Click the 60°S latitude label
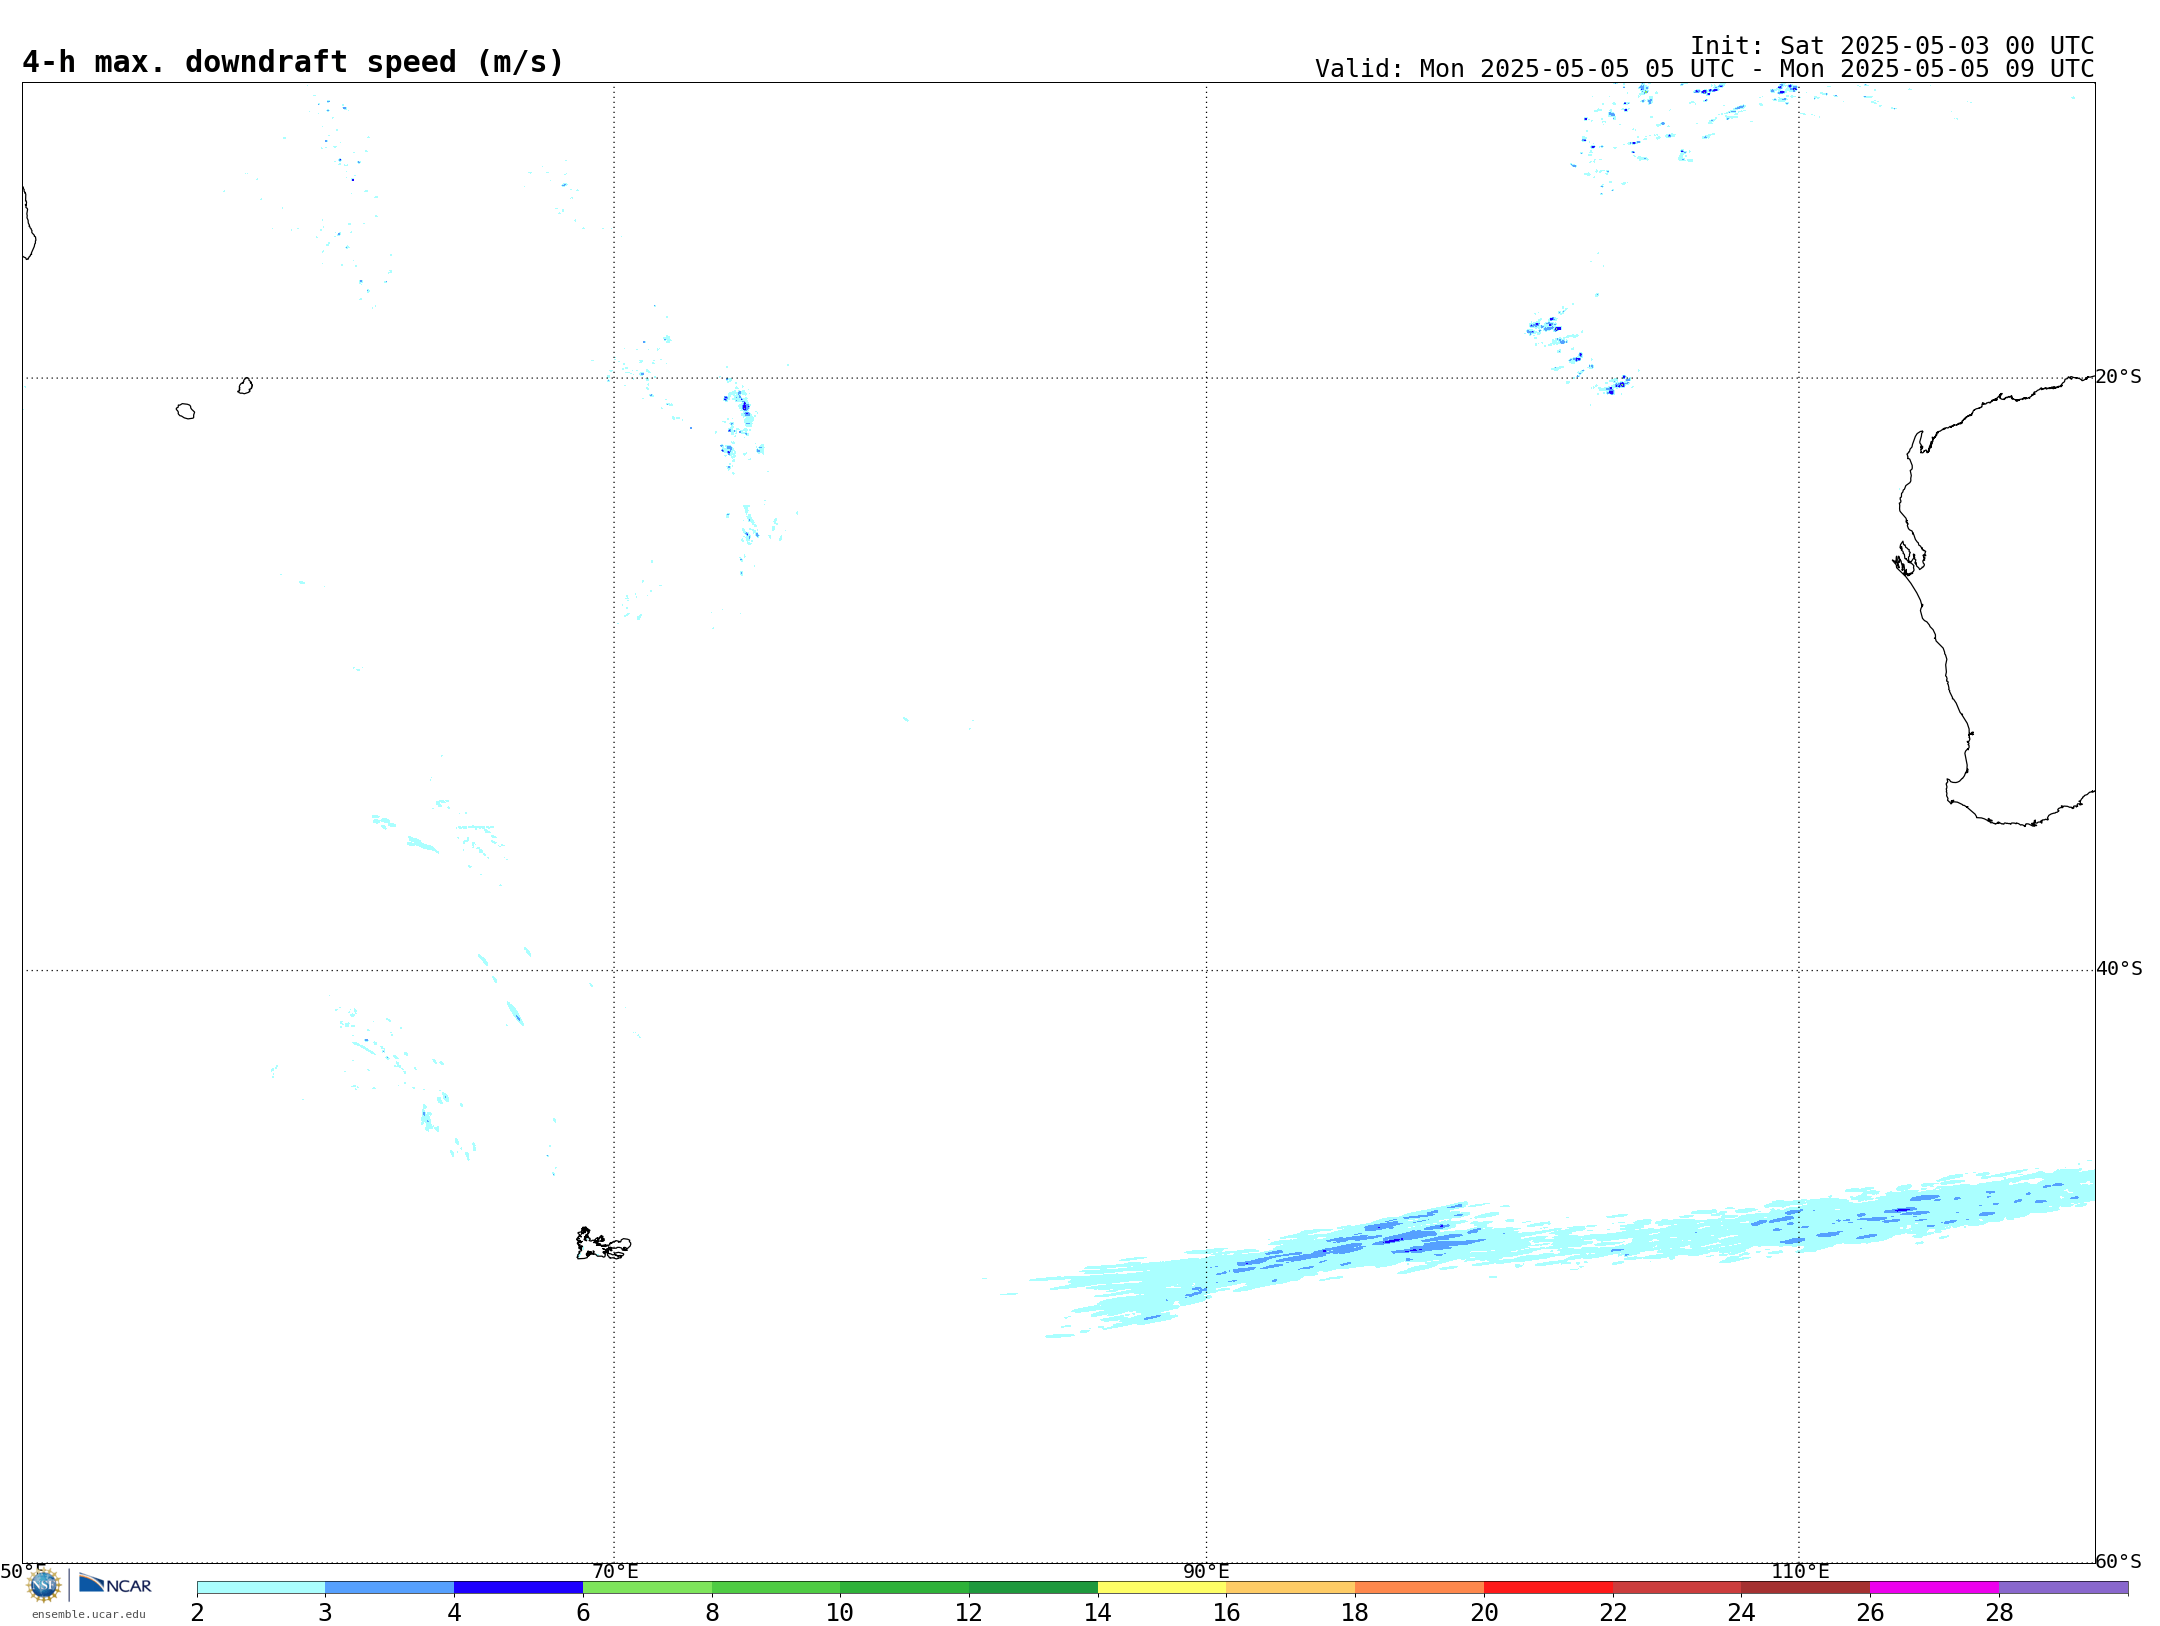 tap(2119, 1561)
